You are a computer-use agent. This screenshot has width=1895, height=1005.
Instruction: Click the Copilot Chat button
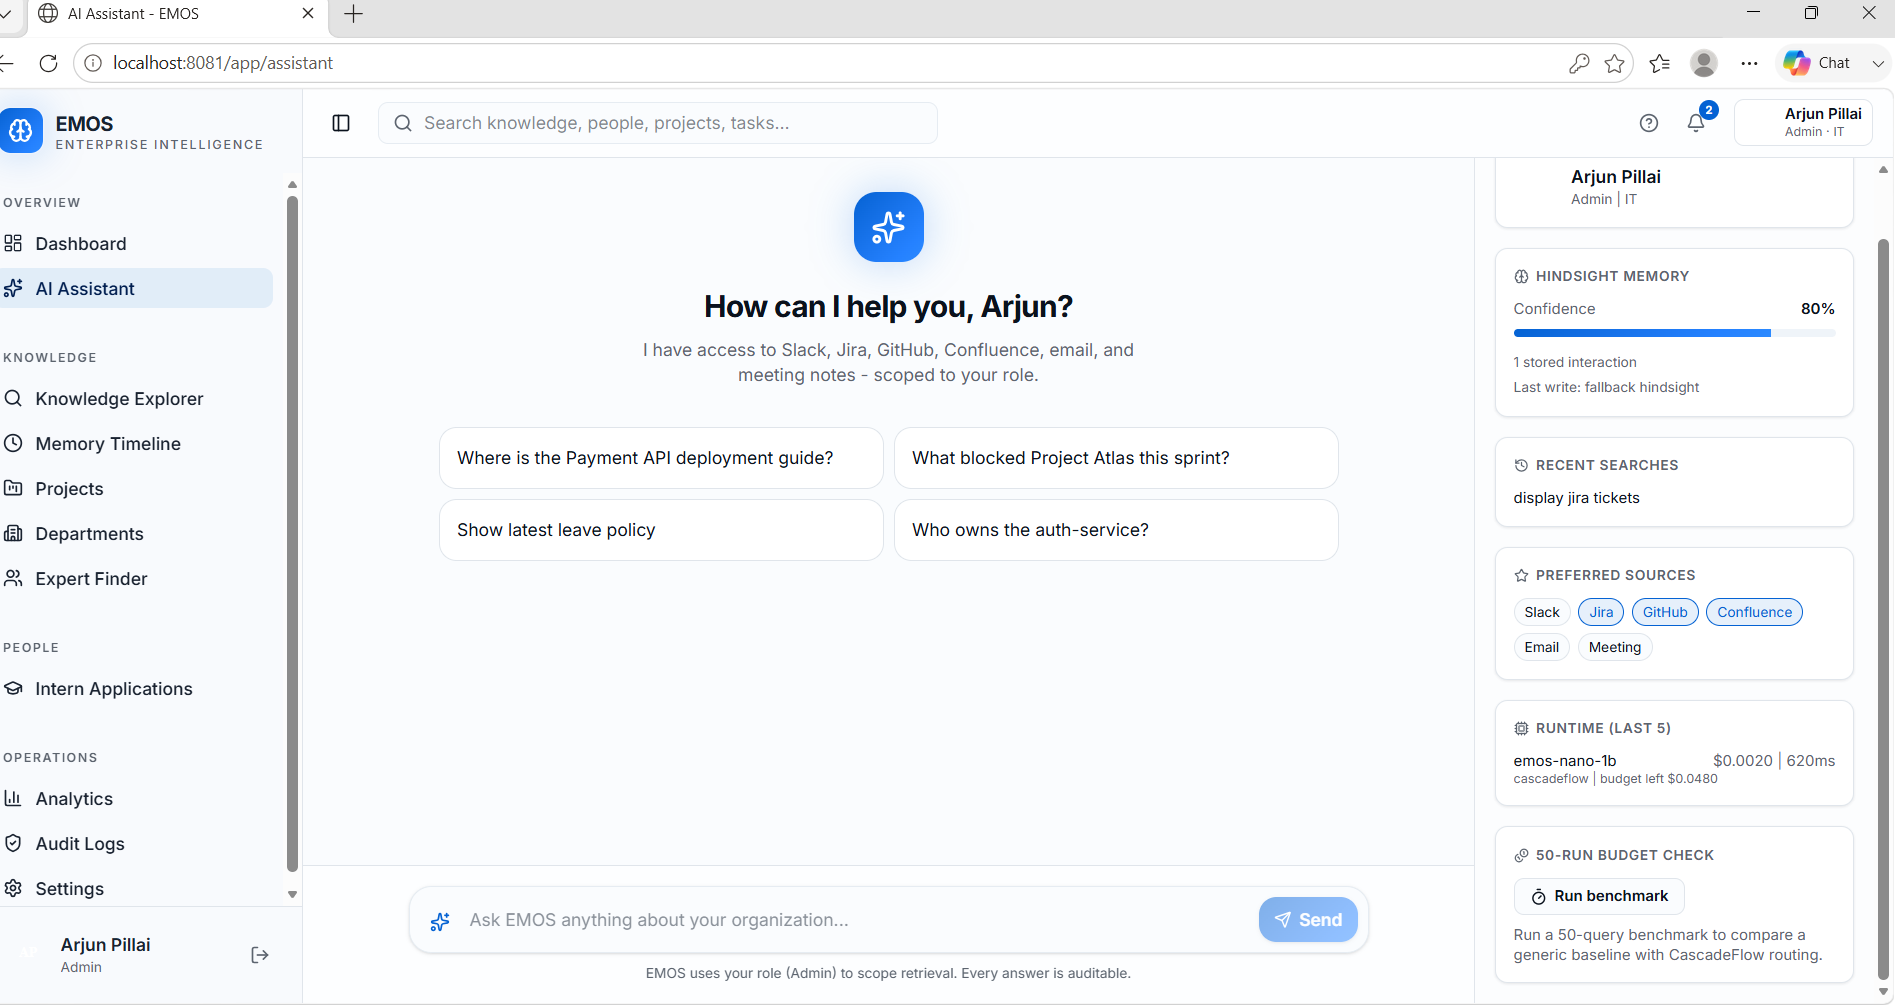[1818, 63]
